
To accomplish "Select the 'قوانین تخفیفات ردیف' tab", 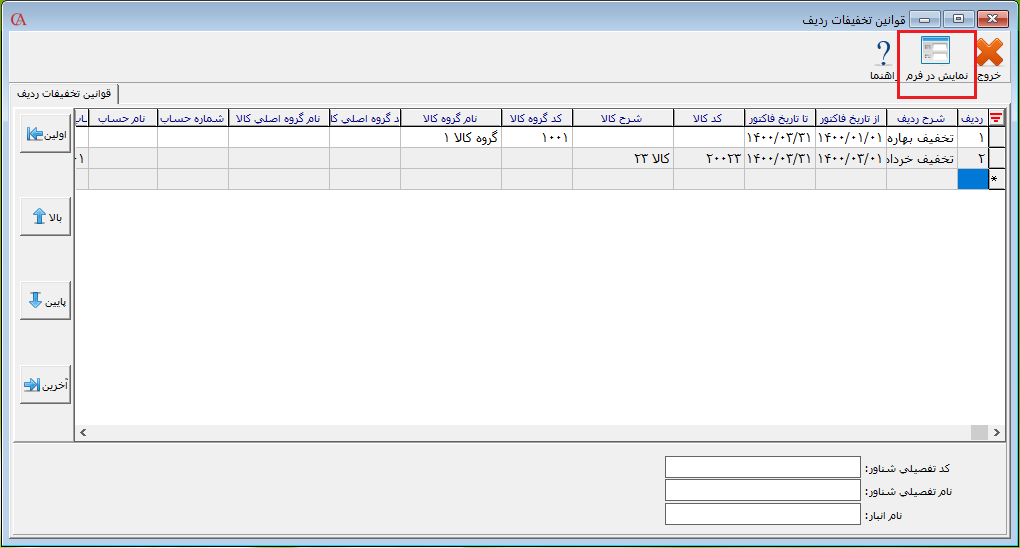I will point(61,94).
